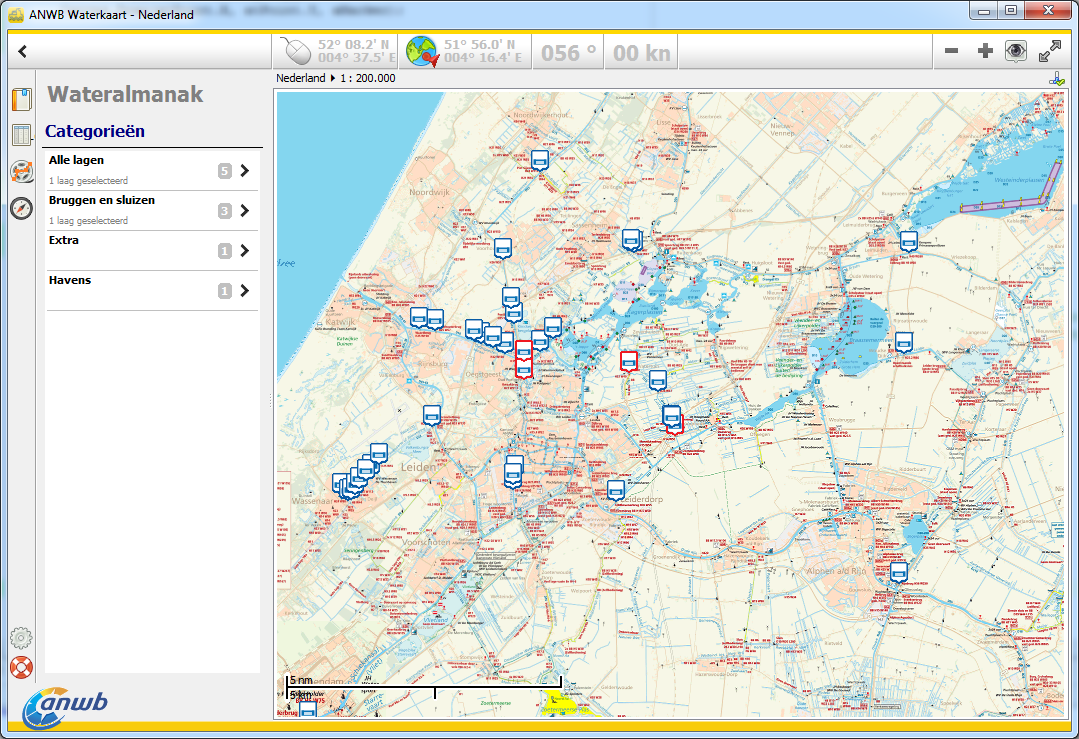
Task: Open the settings gear icon
Action: (x=21, y=637)
